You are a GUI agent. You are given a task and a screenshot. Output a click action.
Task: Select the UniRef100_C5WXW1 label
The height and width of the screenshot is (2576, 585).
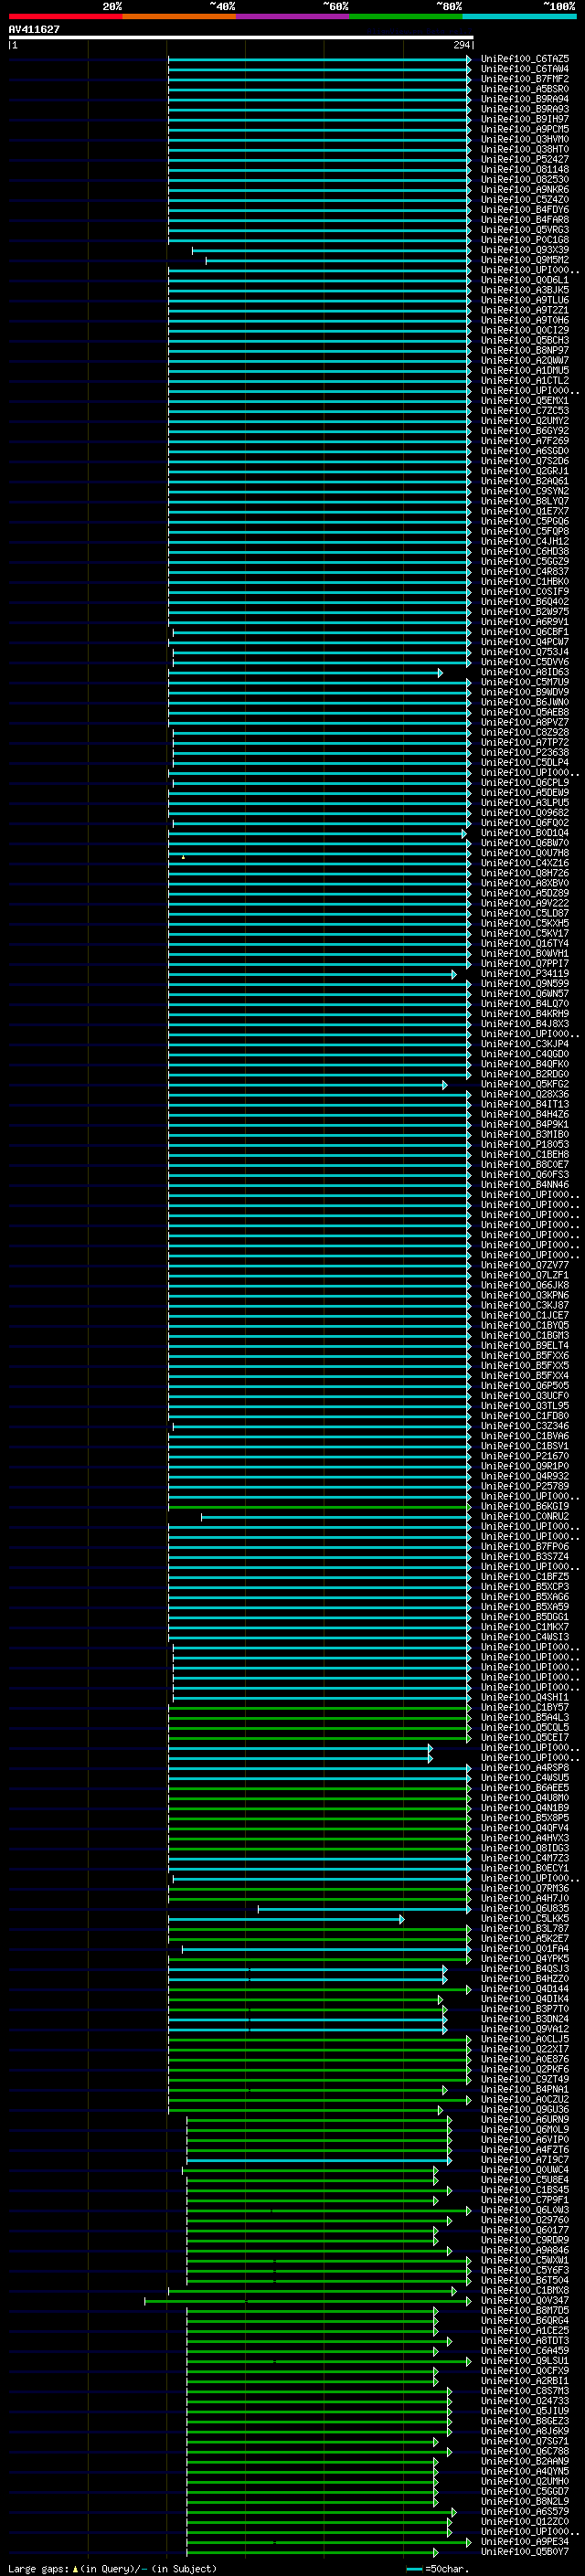[x=525, y=2260]
